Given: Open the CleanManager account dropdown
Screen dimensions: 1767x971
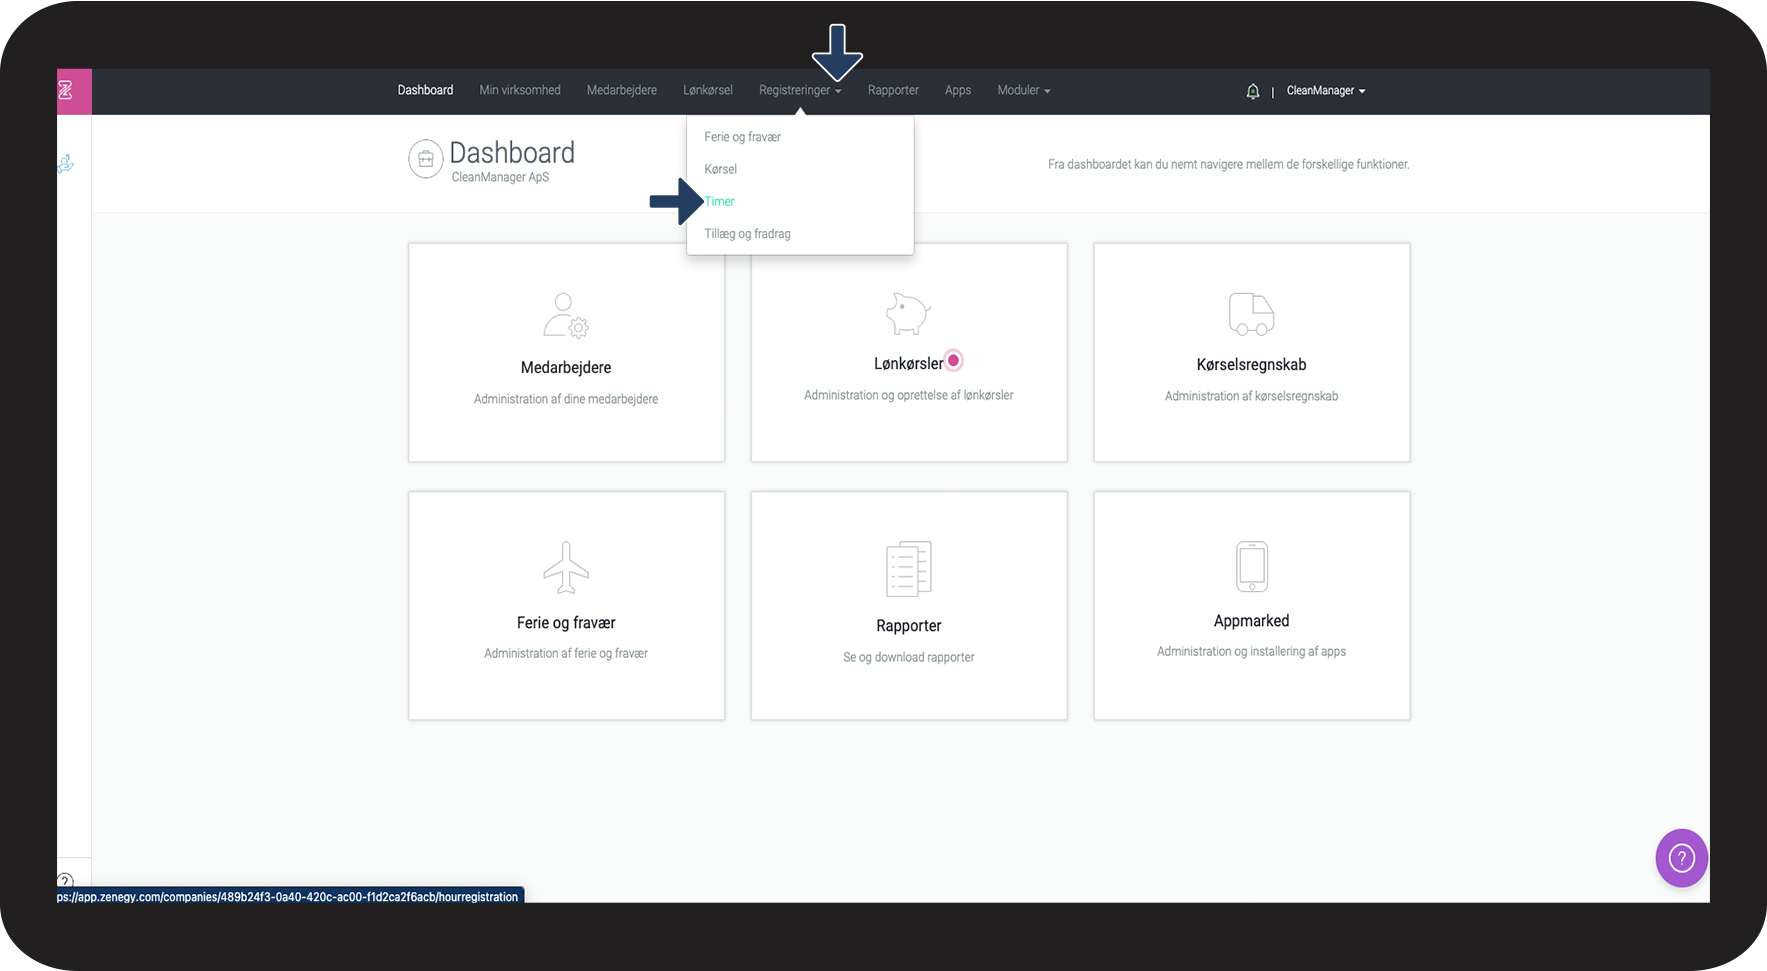Looking at the screenshot, I should (x=1326, y=91).
